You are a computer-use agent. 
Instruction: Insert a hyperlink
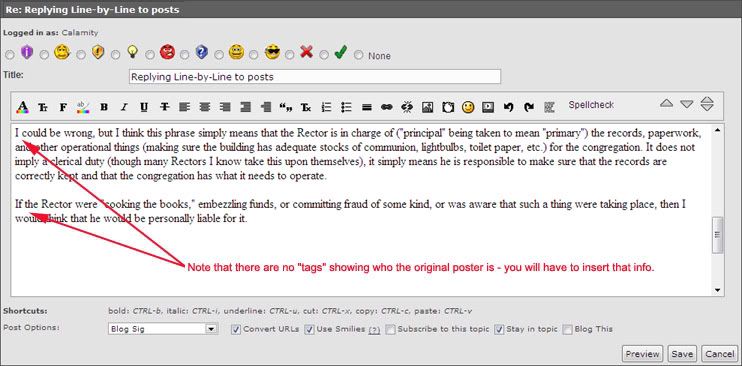pos(387,107)
